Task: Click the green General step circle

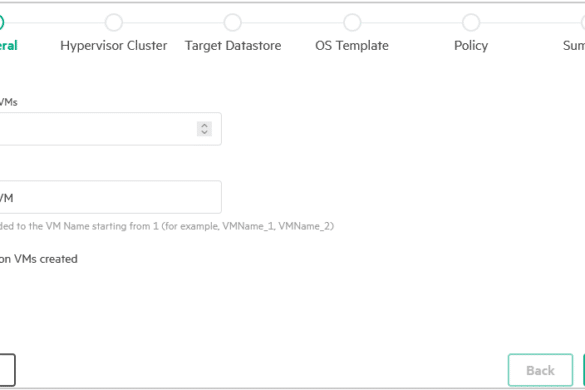Action: tap(1, 22)
